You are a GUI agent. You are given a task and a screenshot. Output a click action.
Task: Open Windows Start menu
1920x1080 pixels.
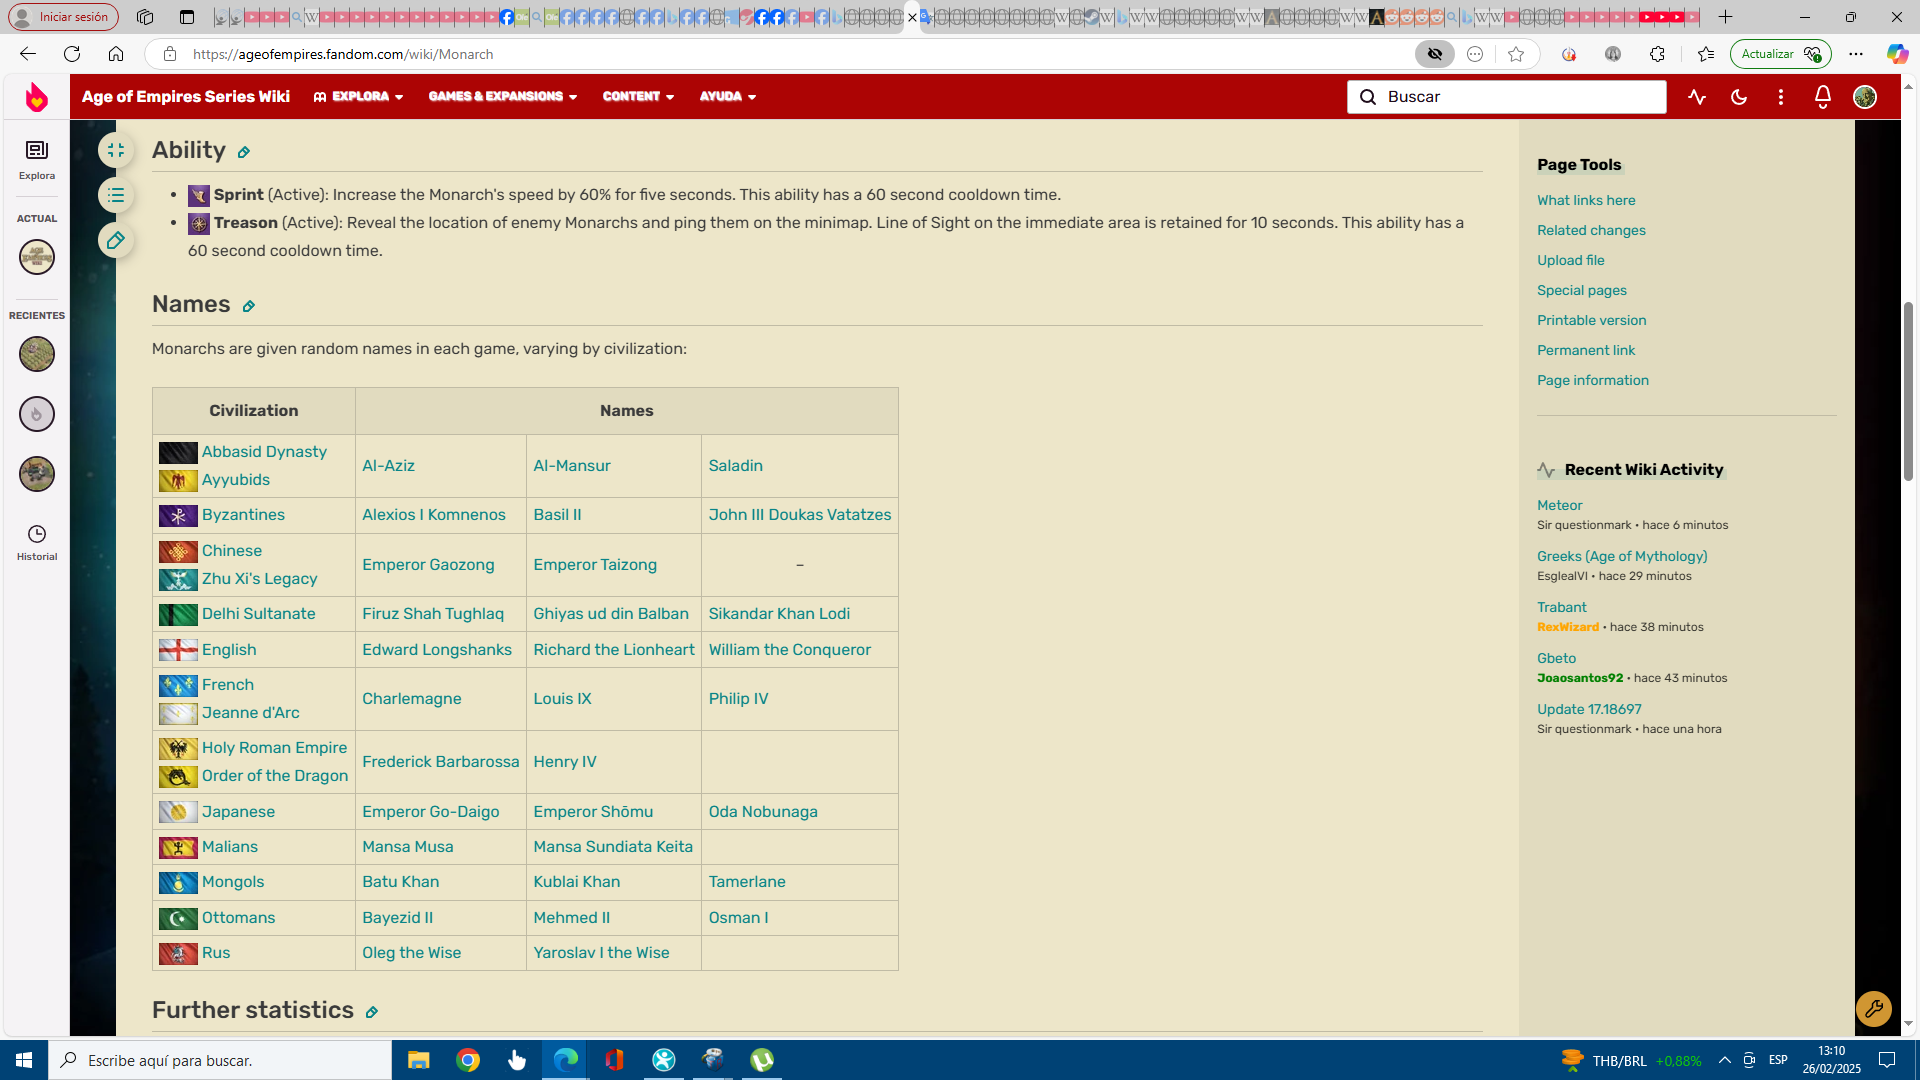pos(24,1060)
